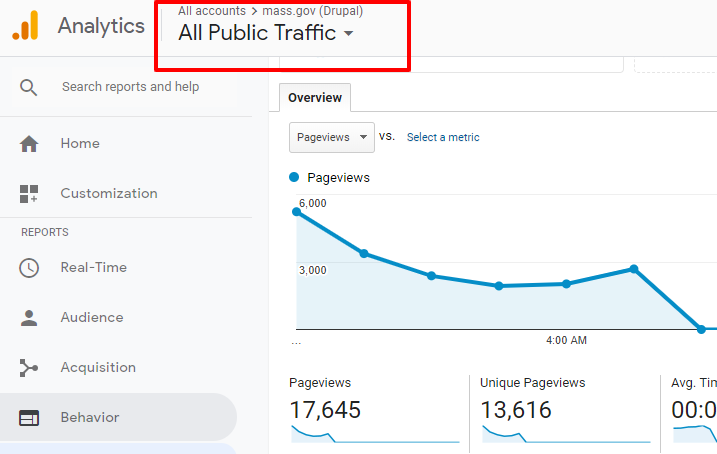Click the Select a metric link
The height and width of the screenshot is (454, 717).
(x=443, y=137)
